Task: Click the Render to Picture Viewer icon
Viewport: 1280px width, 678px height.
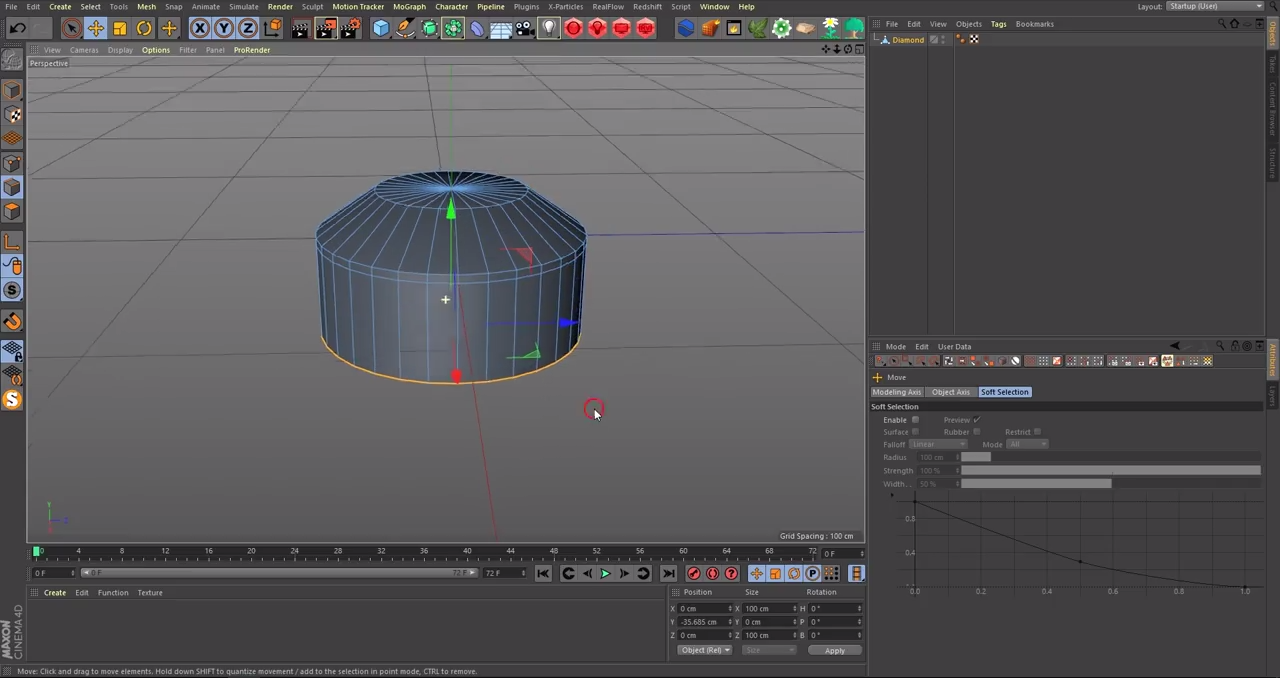Action: click(x=325, y=28)
